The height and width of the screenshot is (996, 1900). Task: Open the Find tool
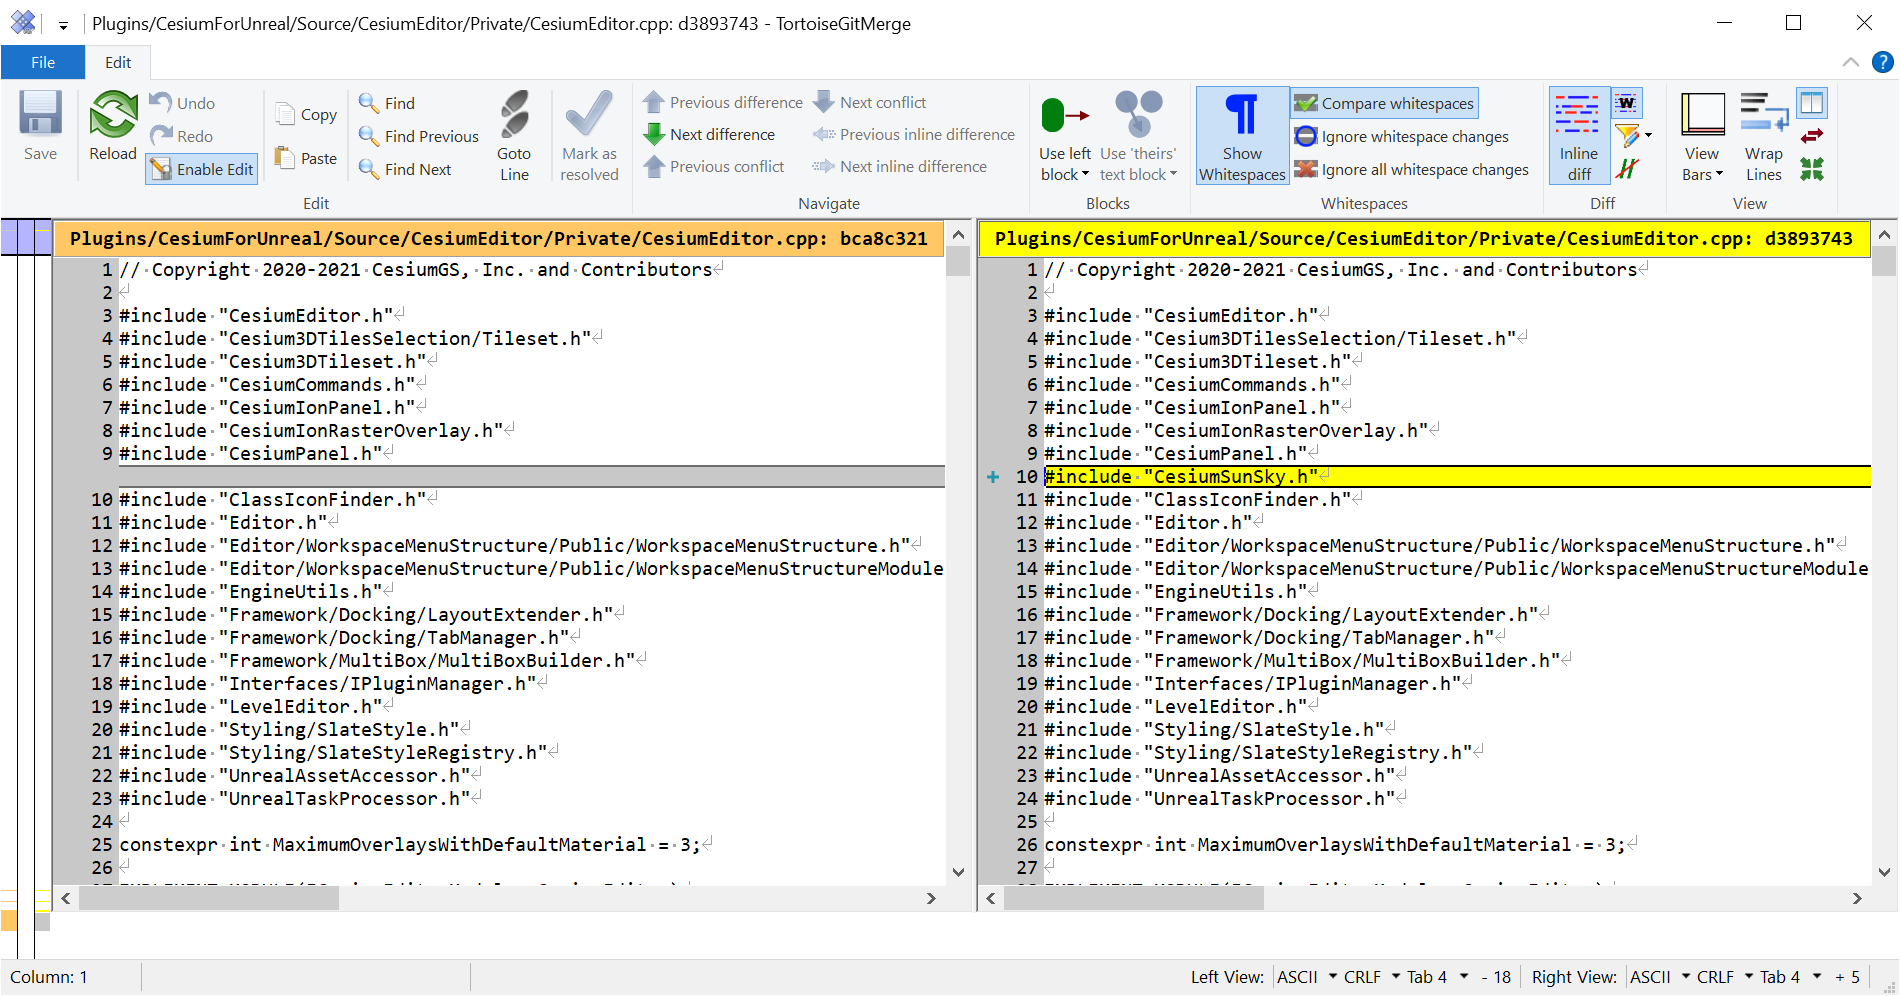tap(387, 103)
